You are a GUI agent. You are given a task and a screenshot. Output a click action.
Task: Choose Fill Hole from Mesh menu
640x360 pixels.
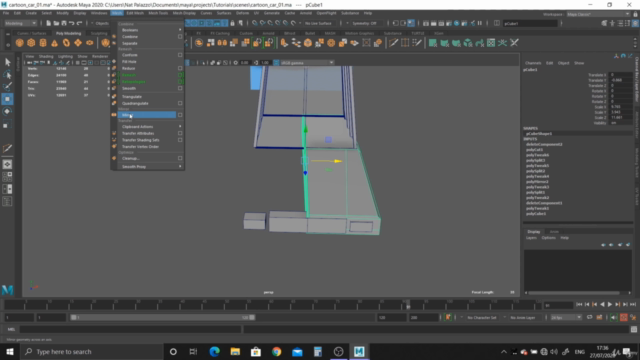coord(129,62)
